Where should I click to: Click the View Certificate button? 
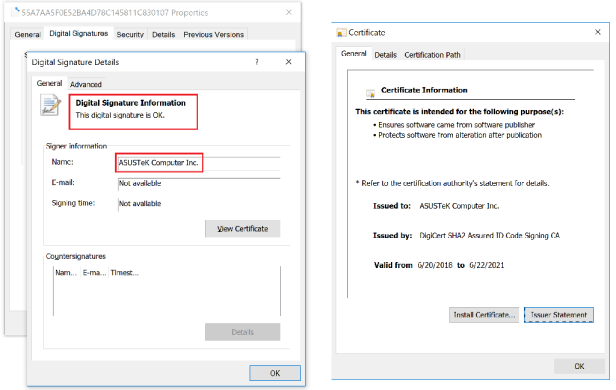click(242, 229)
